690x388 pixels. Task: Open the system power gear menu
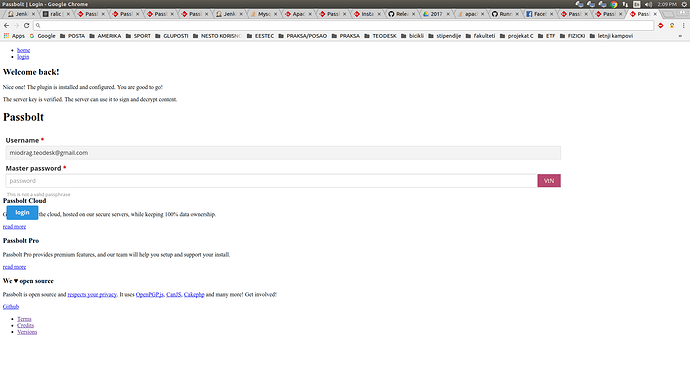[684, 4]
